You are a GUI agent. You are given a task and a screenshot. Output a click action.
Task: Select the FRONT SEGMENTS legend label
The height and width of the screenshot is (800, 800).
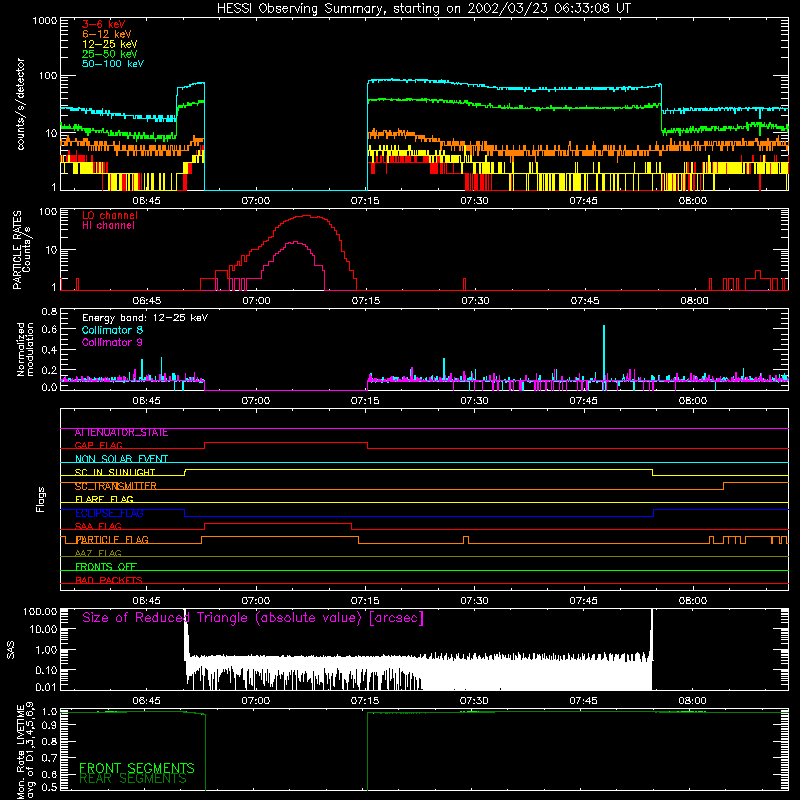click(x=137, y=768)
